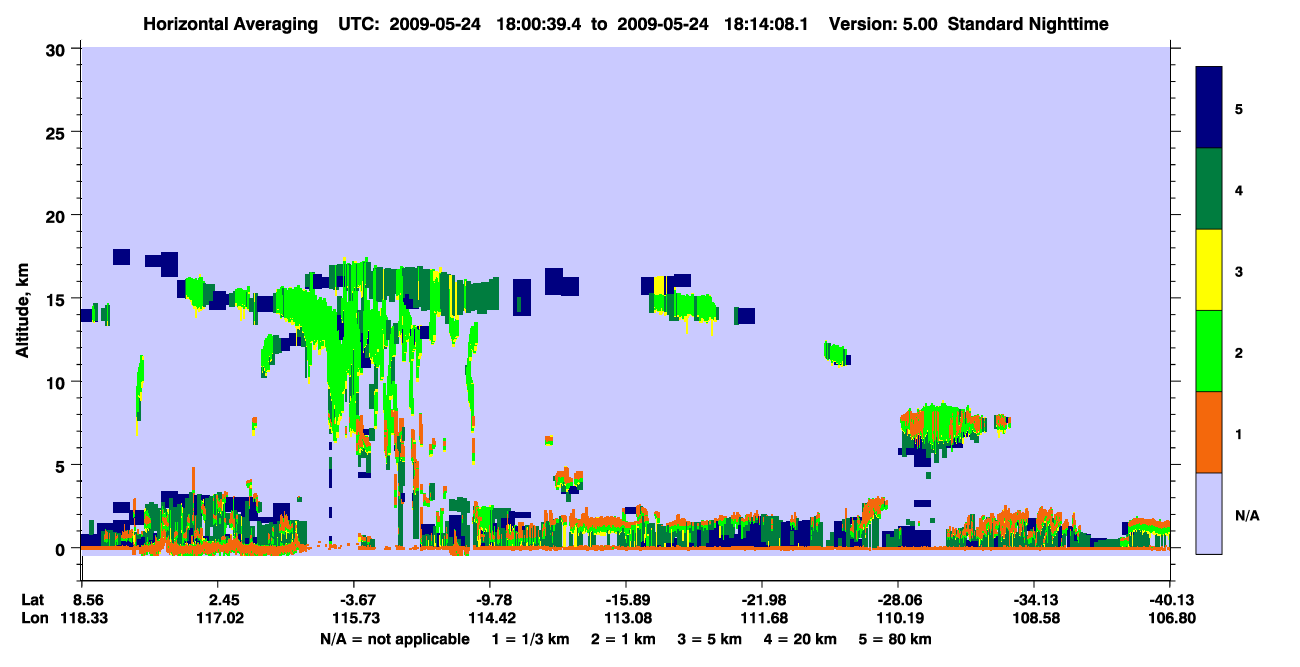Click the longitude value '114.42'
This screenshot has height=667, width=1300.
pyautogui.click(x=492, y=618)
